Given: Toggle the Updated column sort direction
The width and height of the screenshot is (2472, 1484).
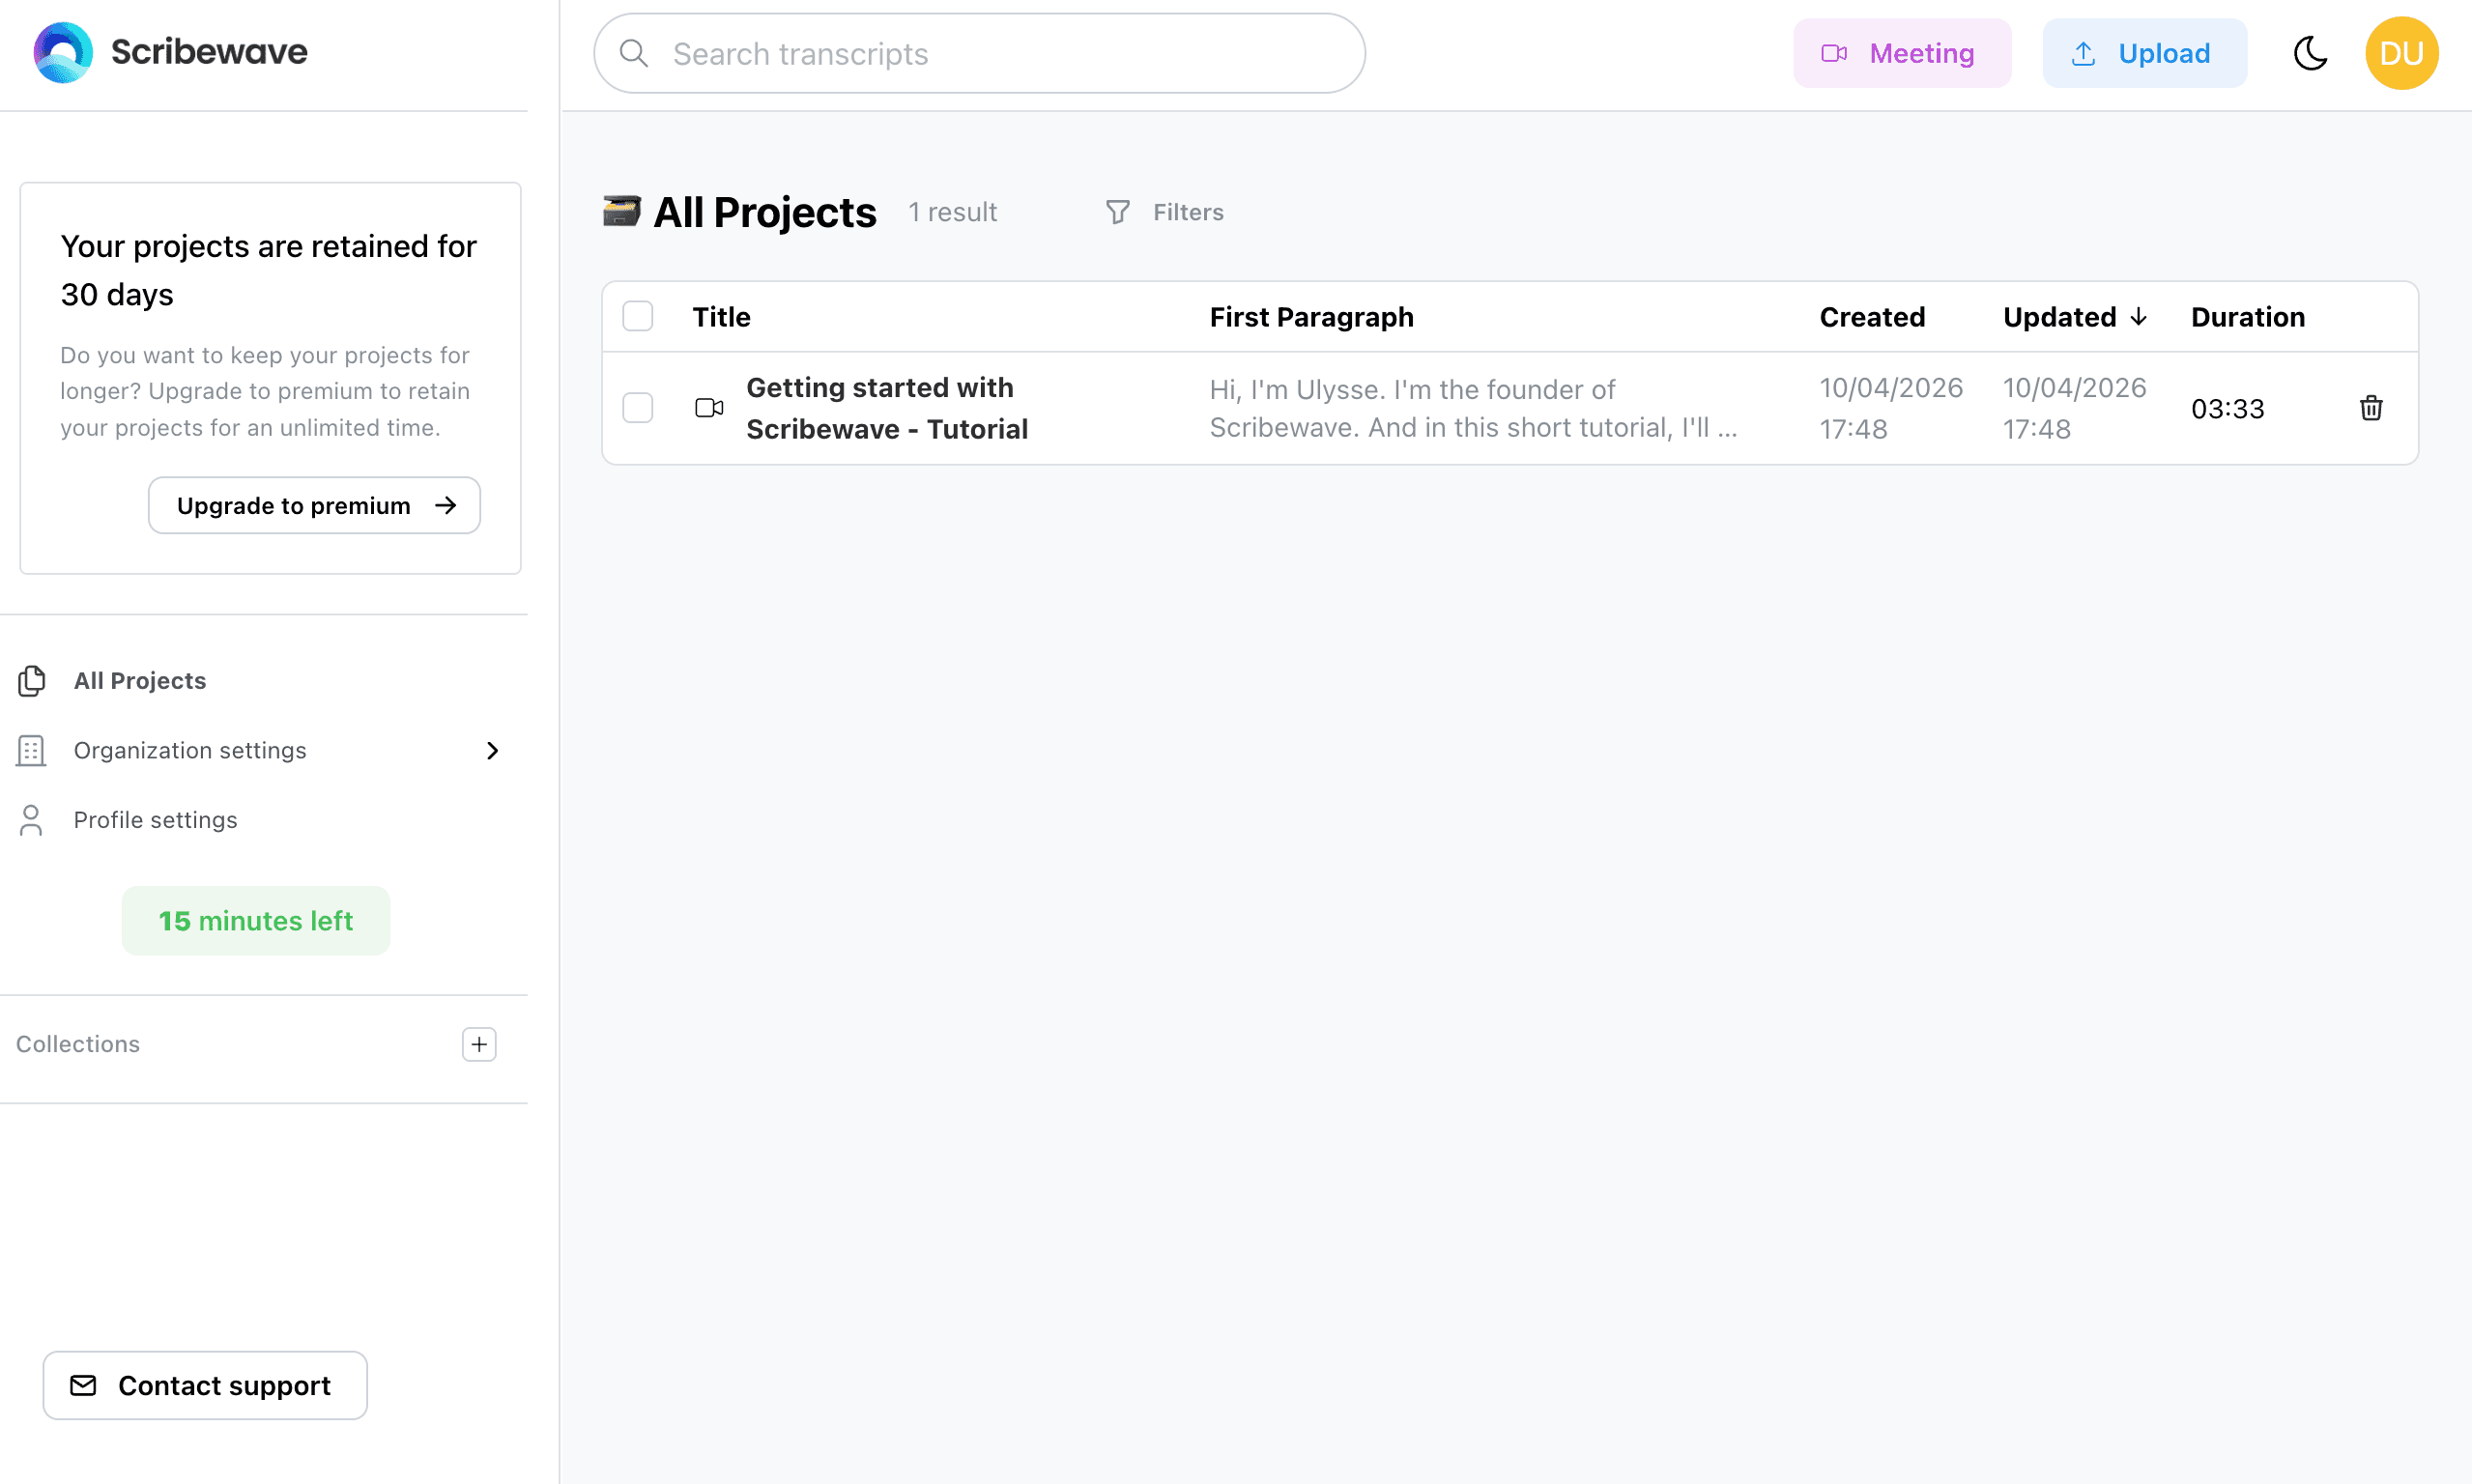Looking at the screenshot, I should pos(2138,316).
